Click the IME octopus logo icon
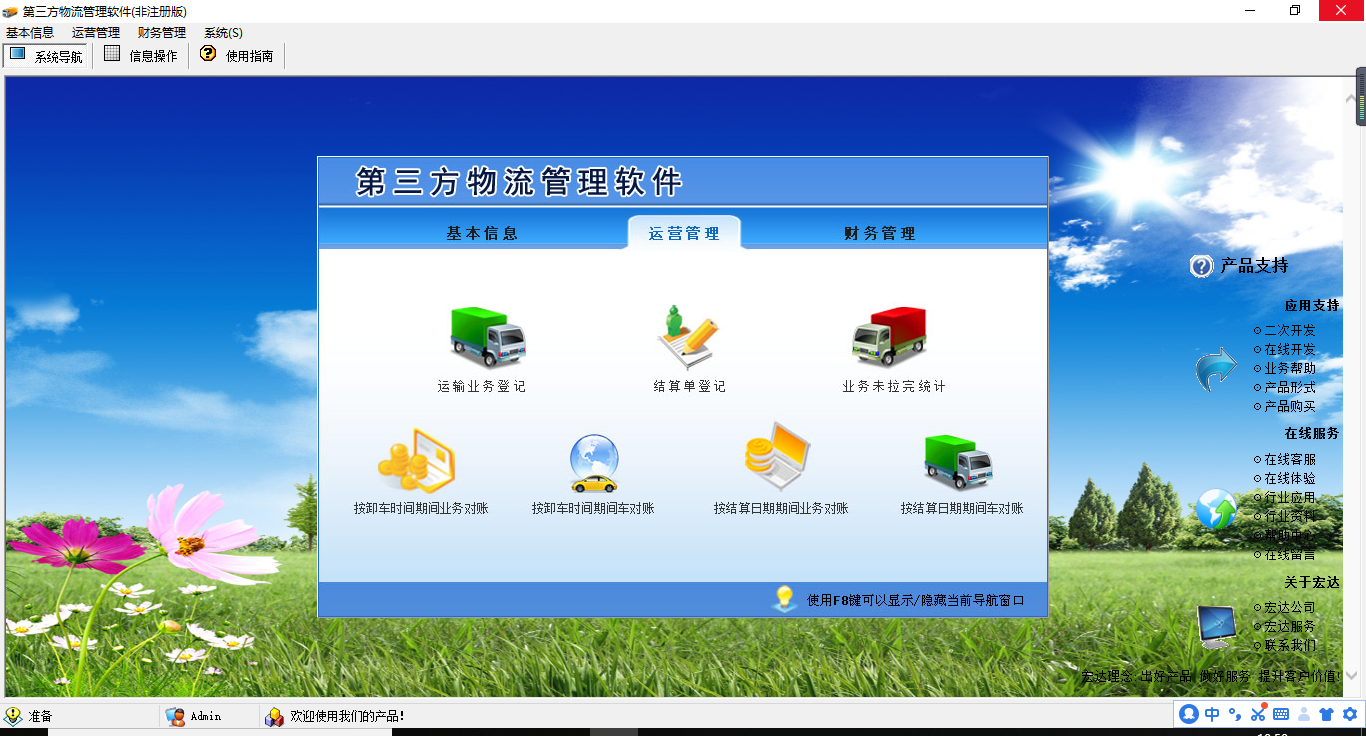 (1188, 714)
